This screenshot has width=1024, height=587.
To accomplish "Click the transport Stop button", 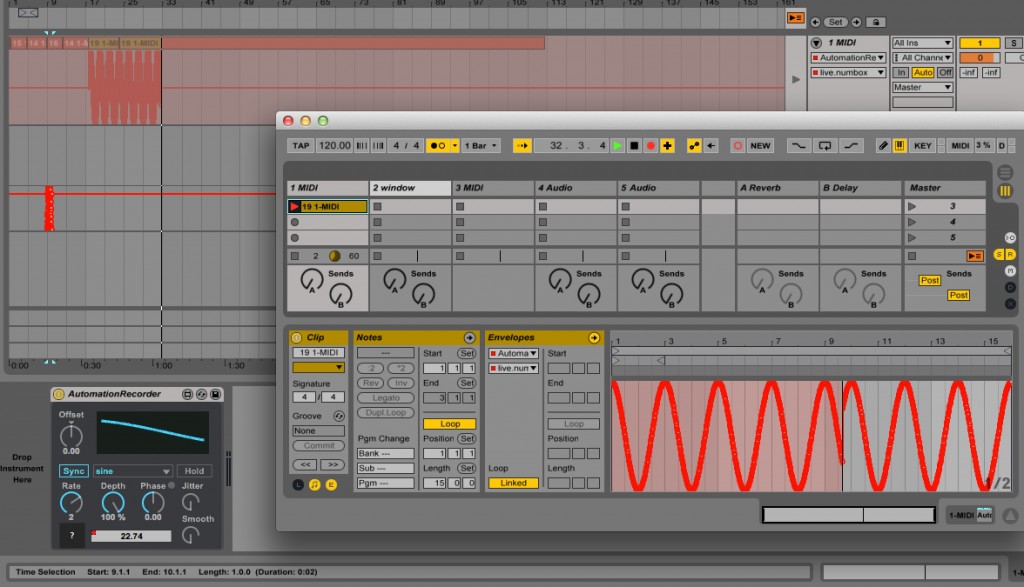I will [634, 146].
